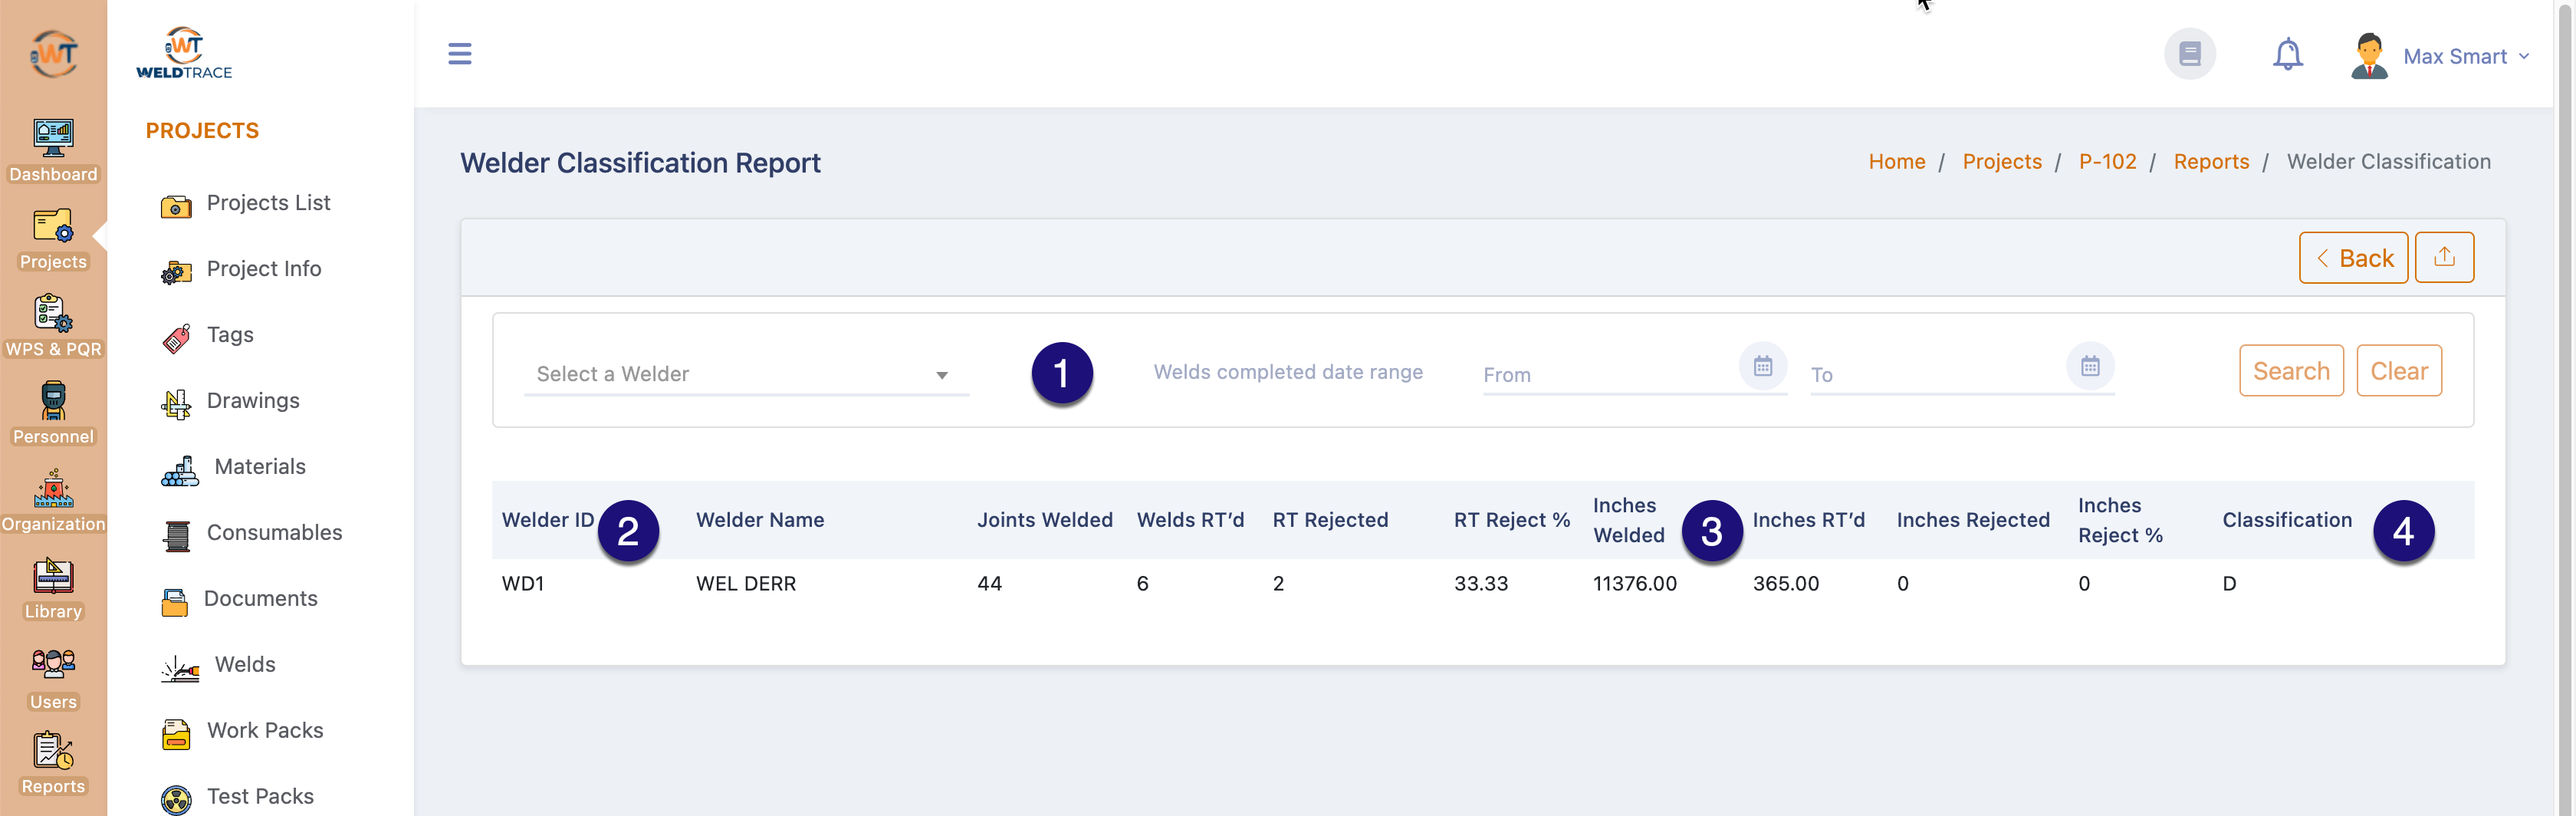Open the documentation book icon
This screenshot has width=2576, height=816.
pos(2189,53)
